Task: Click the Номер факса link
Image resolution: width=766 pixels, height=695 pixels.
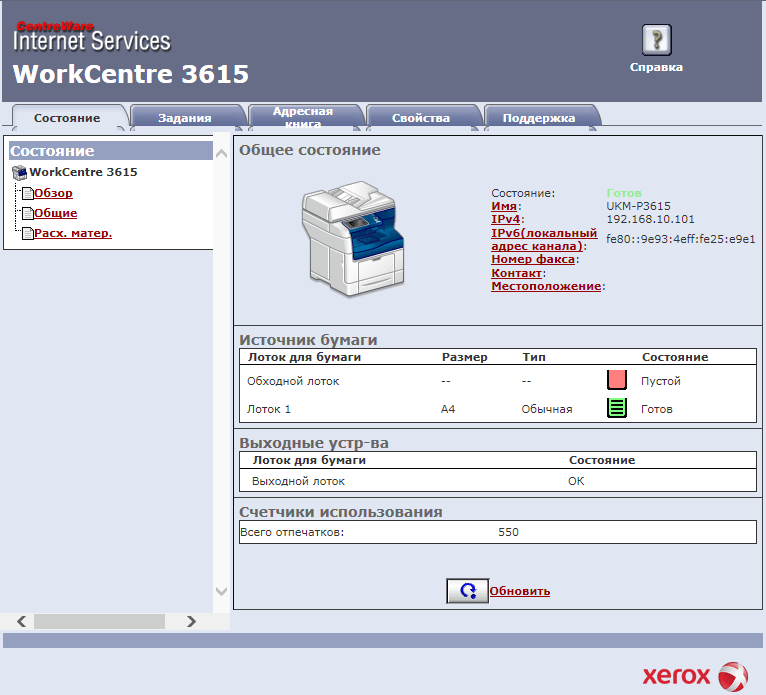Action: coord(533,259)
